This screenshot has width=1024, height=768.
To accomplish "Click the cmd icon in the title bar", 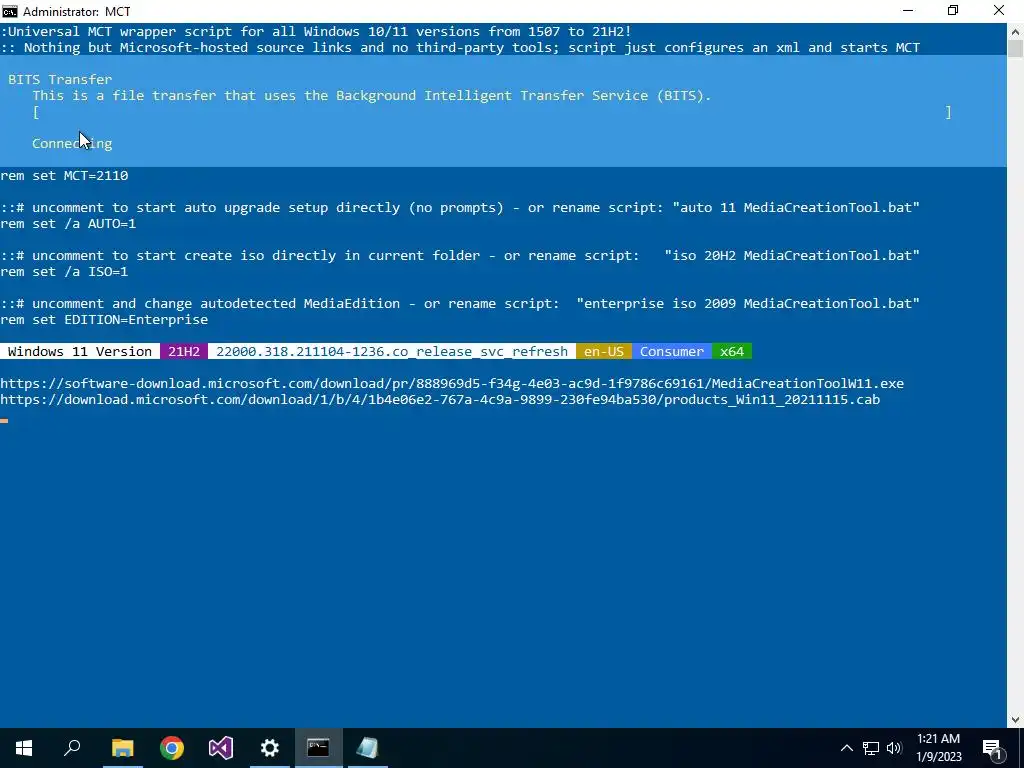I will click(10, 11).
